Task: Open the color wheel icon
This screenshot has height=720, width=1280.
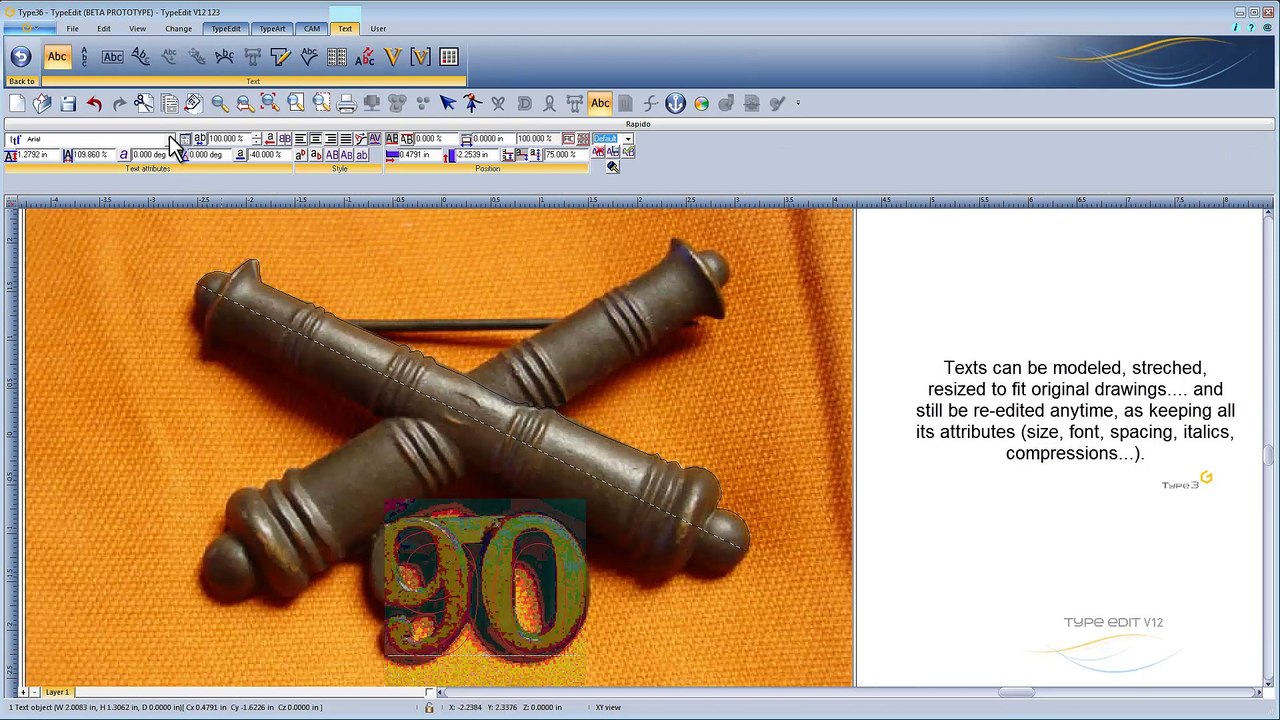Action: pos(701,104)
